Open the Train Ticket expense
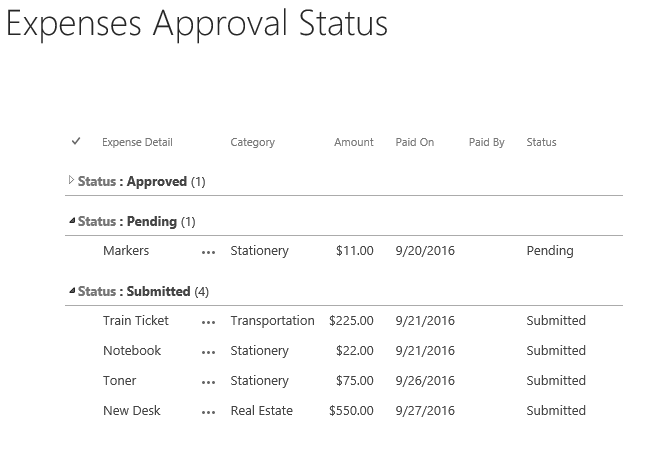This screenshot has width=653, height=455. pos(136,321)
